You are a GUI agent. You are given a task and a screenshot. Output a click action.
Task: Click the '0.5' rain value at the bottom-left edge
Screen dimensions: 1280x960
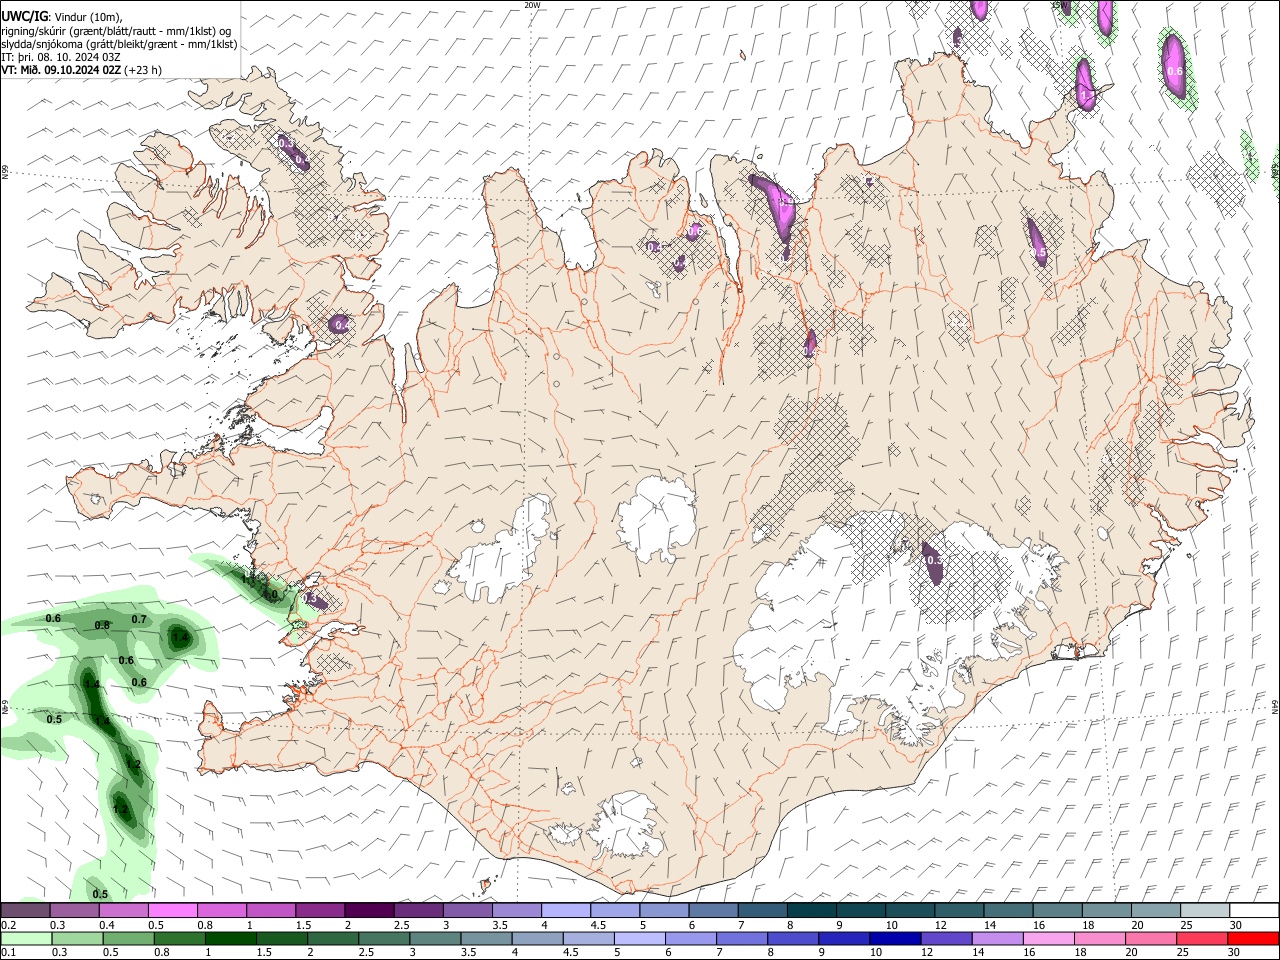(100, 894)
